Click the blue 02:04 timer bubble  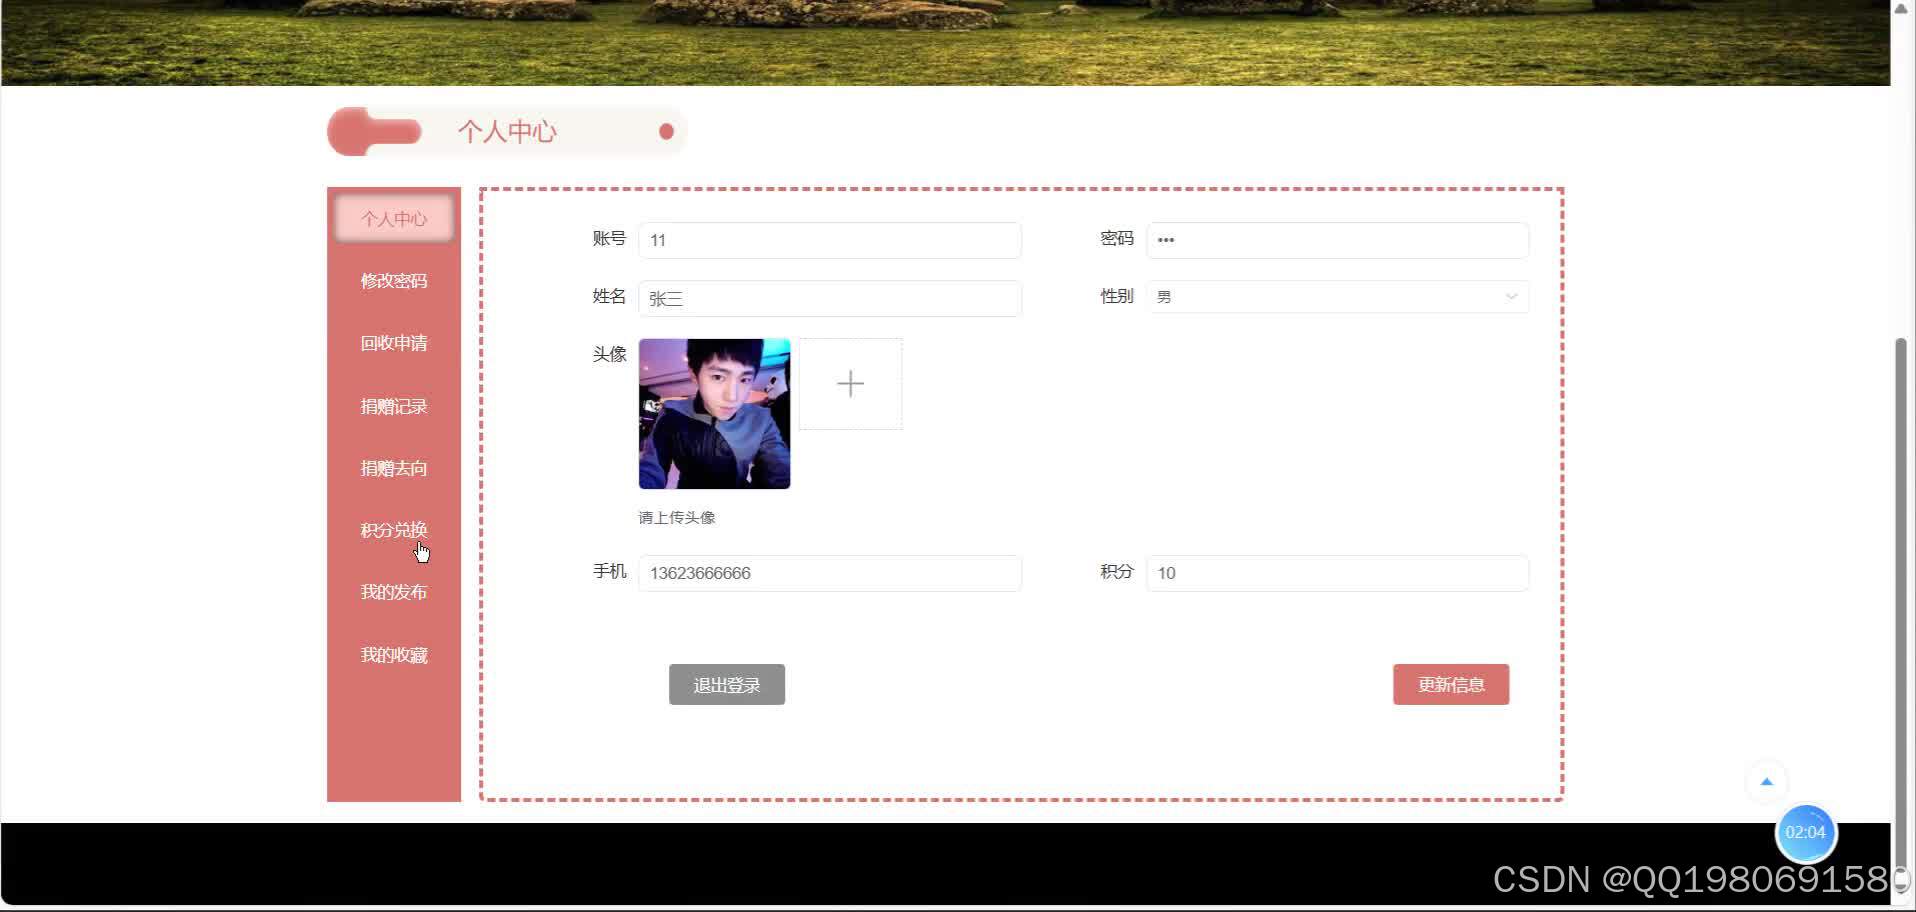1805,832
